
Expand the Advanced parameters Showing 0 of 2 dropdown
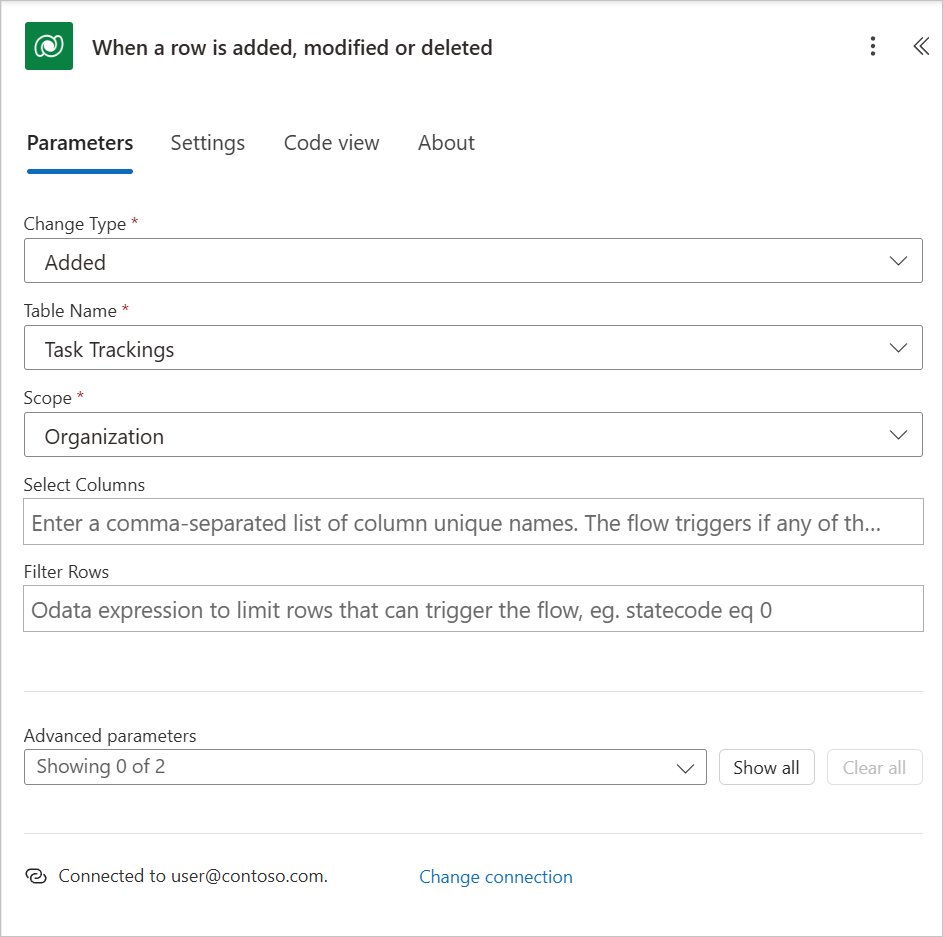tap(365, 767)
